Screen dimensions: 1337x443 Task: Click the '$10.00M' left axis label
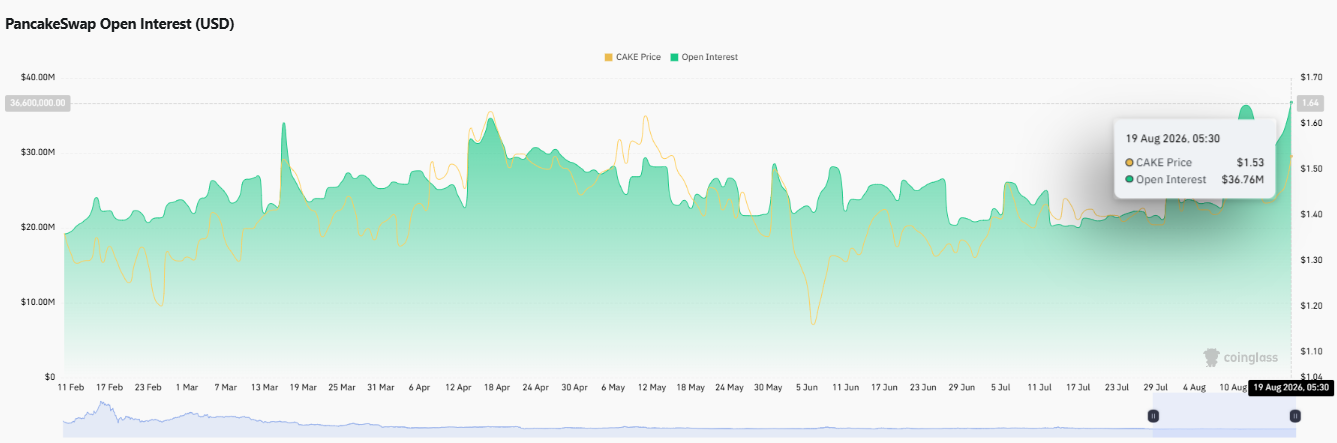[x=36, y=302]
